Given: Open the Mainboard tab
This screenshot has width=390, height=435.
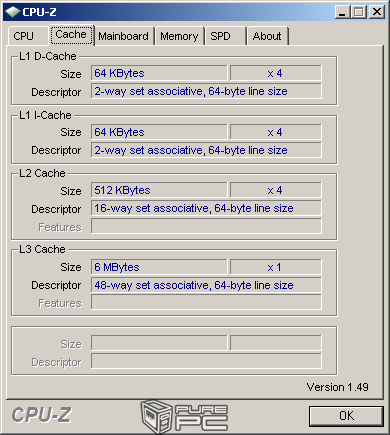Looking at the screenshot, I should 124,36.
